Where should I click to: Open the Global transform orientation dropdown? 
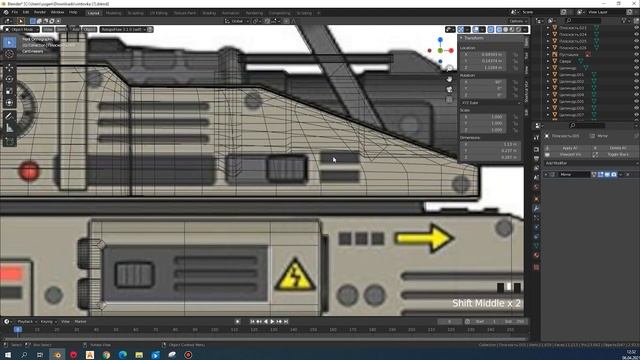(x=237, y=21)
